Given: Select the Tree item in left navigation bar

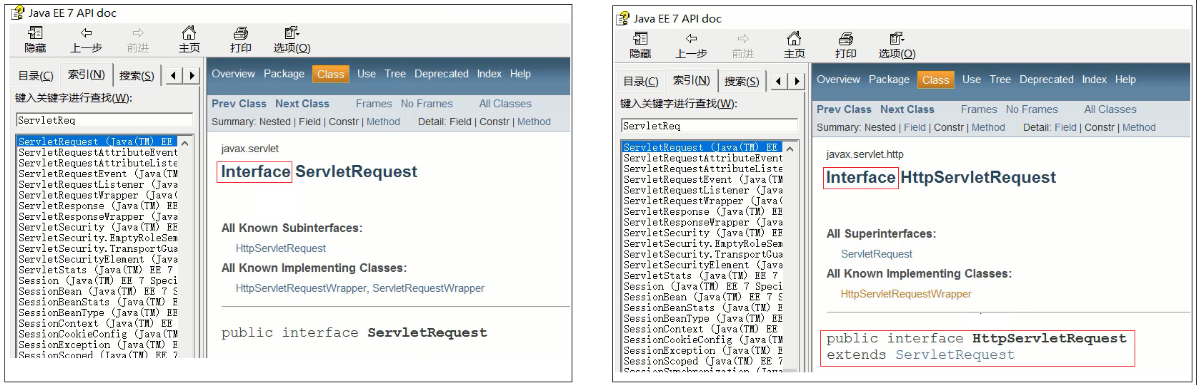Looking at the screenshot, I should 395,74.
